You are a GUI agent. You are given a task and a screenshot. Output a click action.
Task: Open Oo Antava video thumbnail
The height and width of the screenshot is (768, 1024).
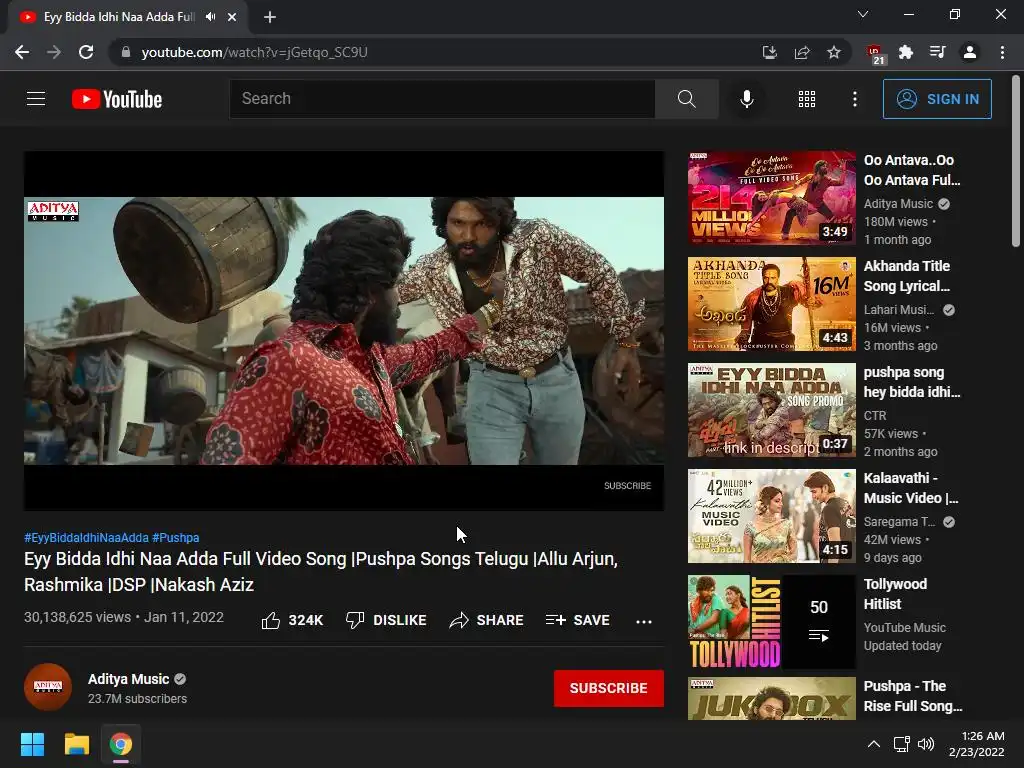coord(771,198)
